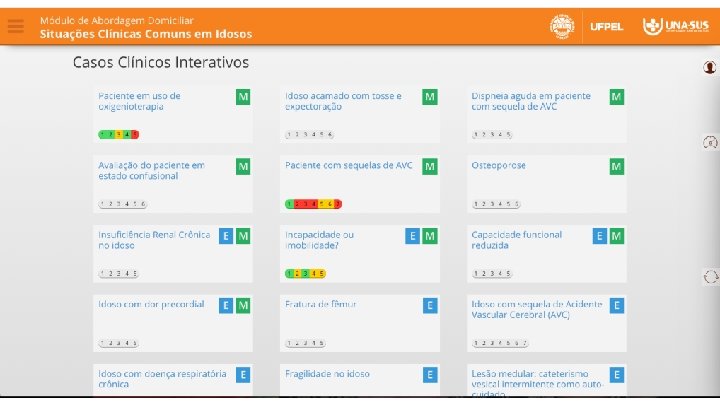Click the bottom circular icon on right sidebar
720x405 pixels.
click(710, 277)
